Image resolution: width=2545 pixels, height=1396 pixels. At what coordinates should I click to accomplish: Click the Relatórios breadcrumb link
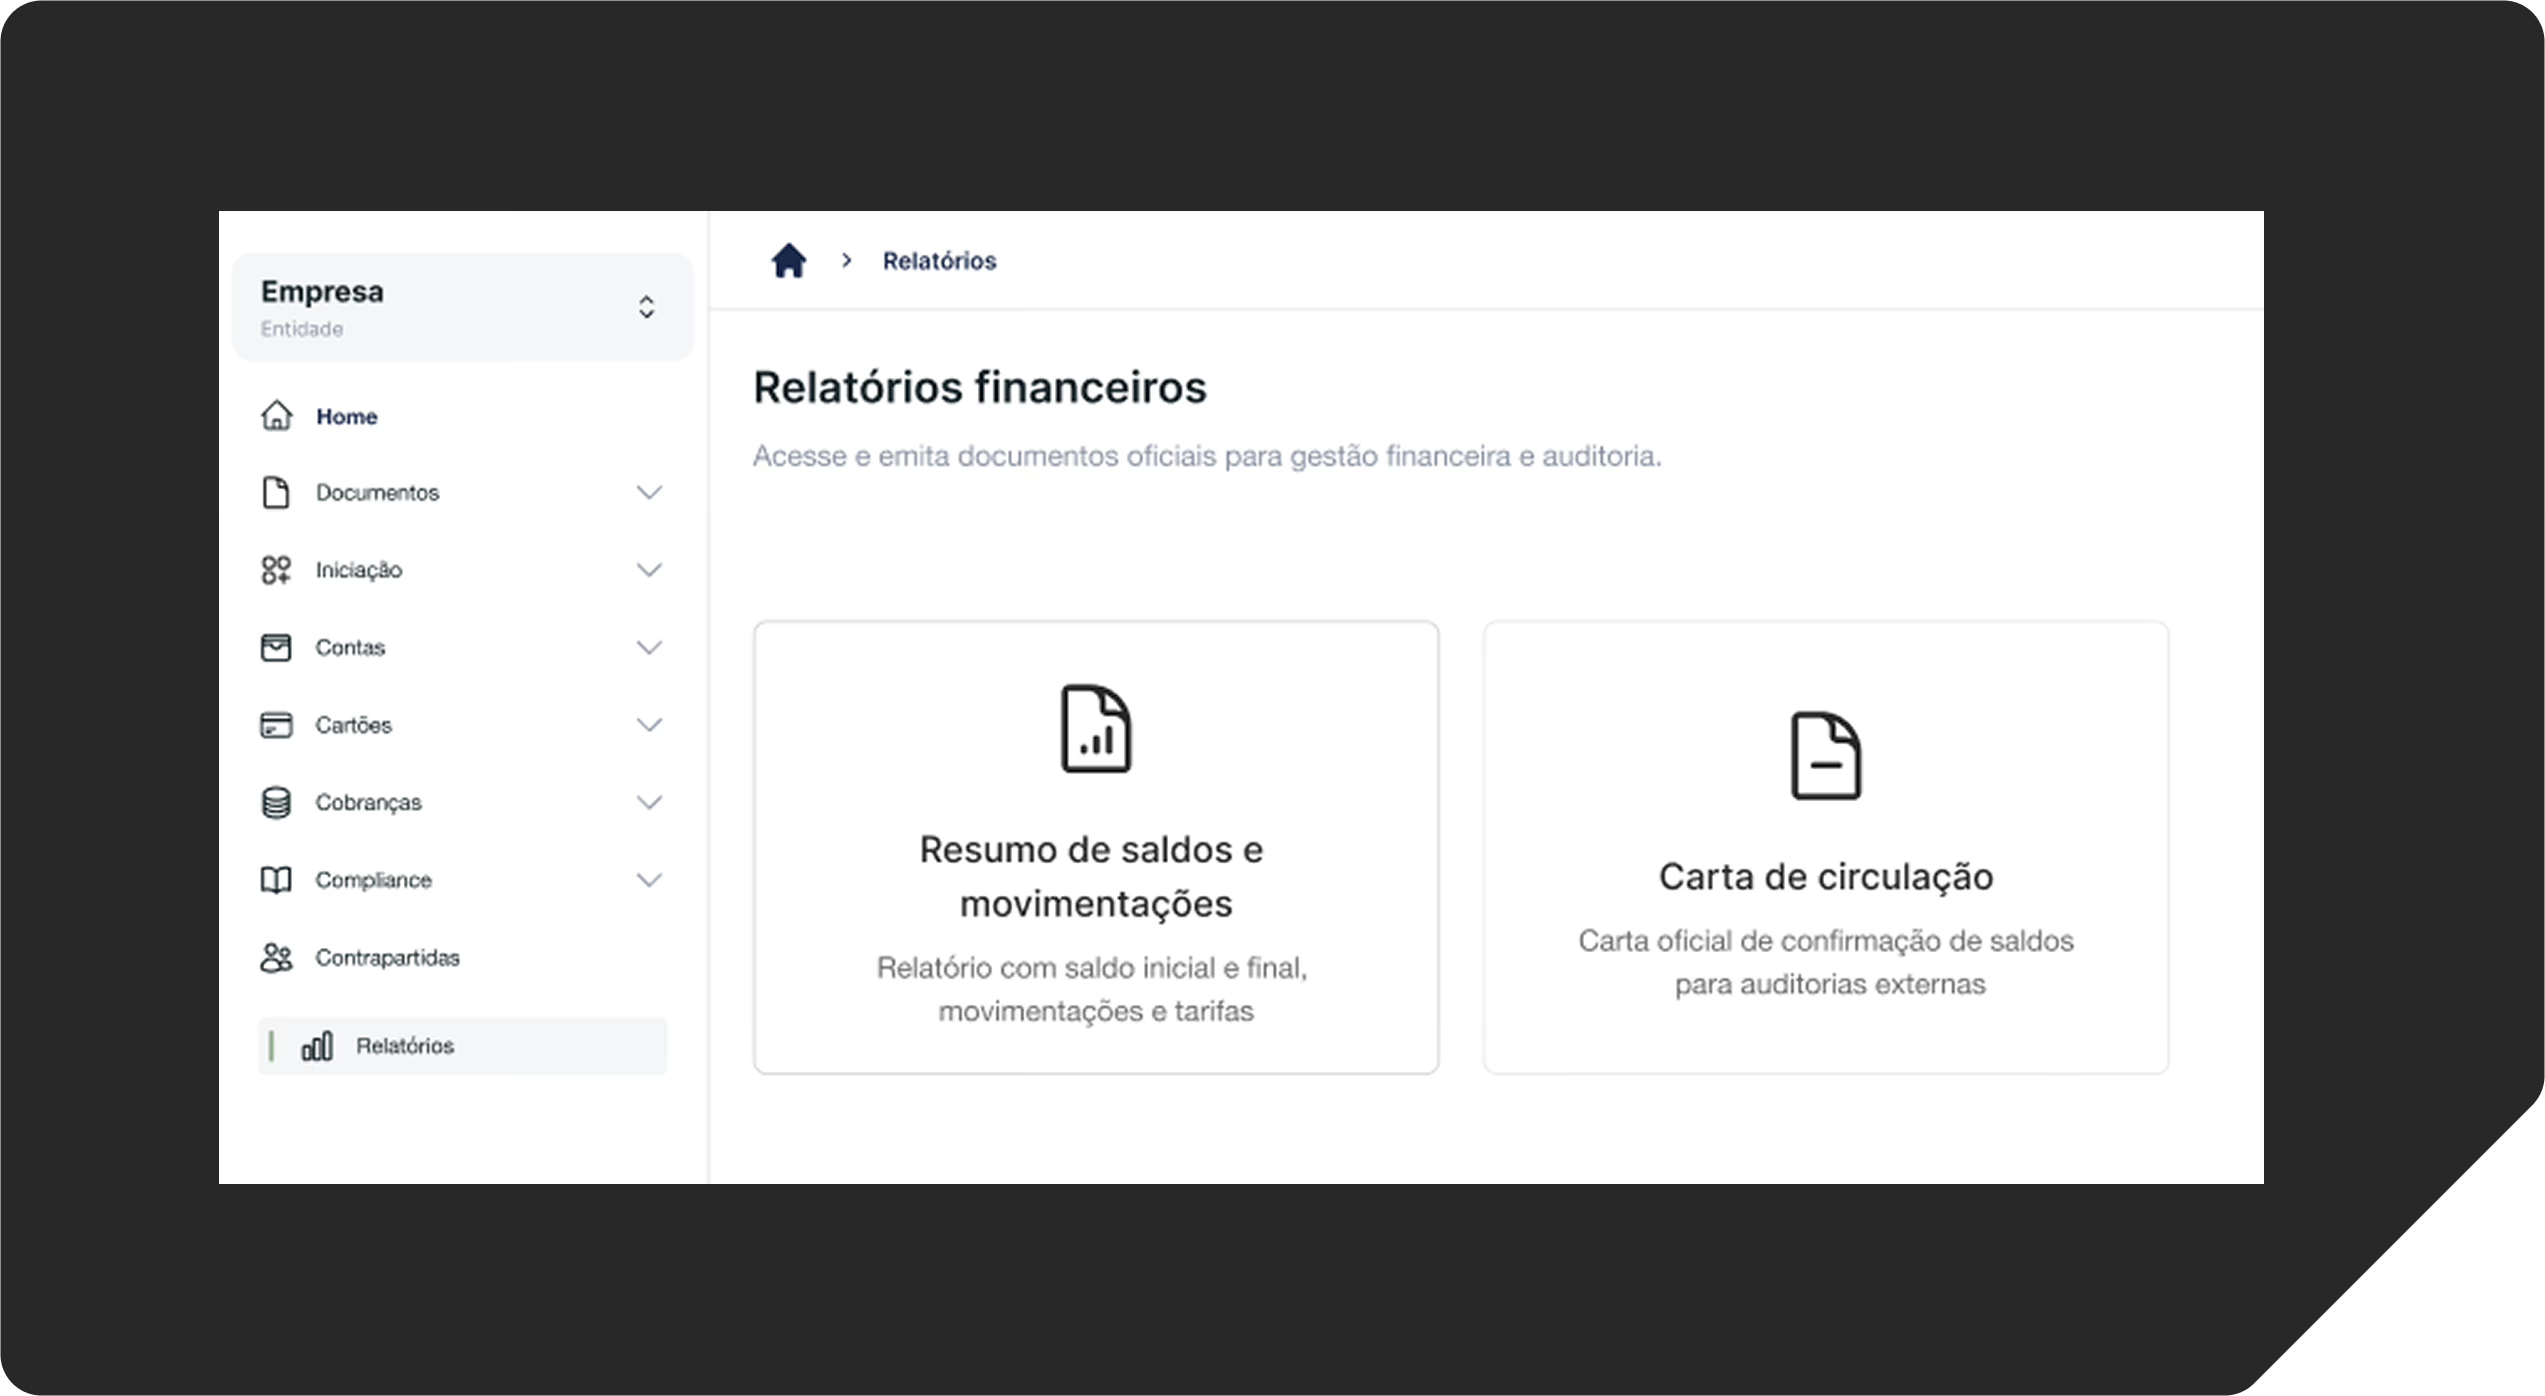click(x=938, y=261)
